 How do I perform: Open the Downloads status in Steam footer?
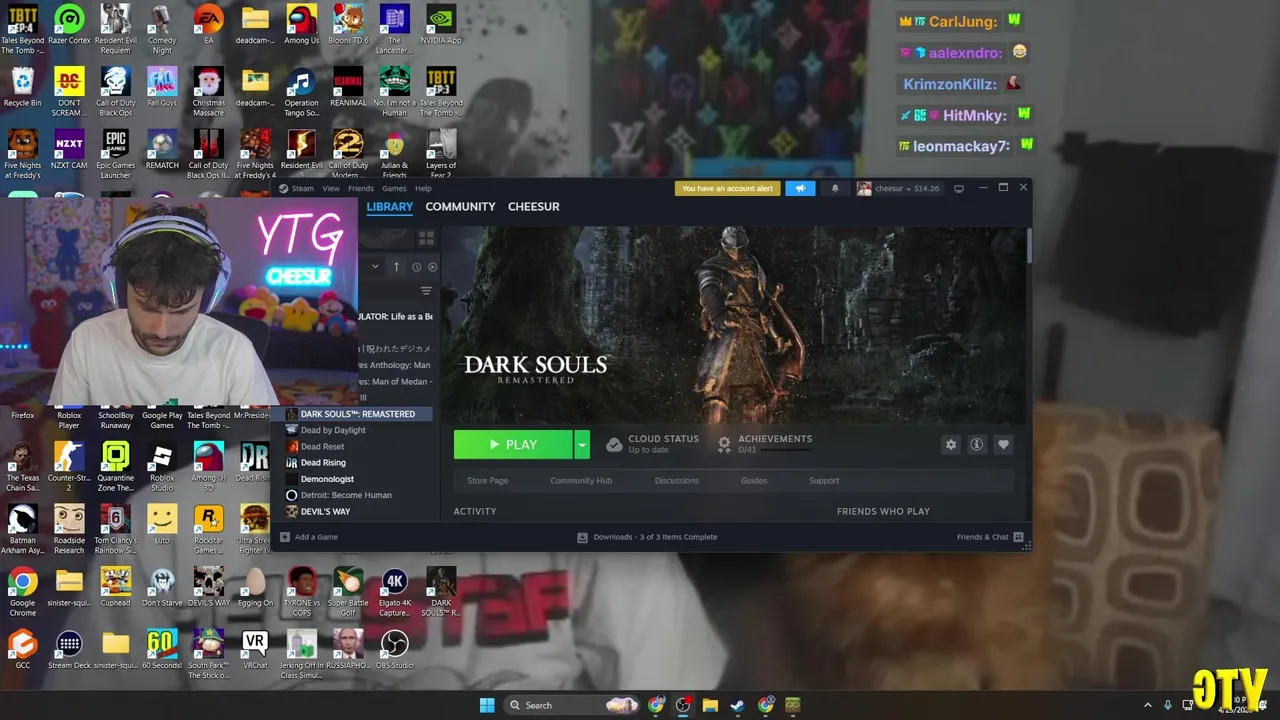coord(647,537)
